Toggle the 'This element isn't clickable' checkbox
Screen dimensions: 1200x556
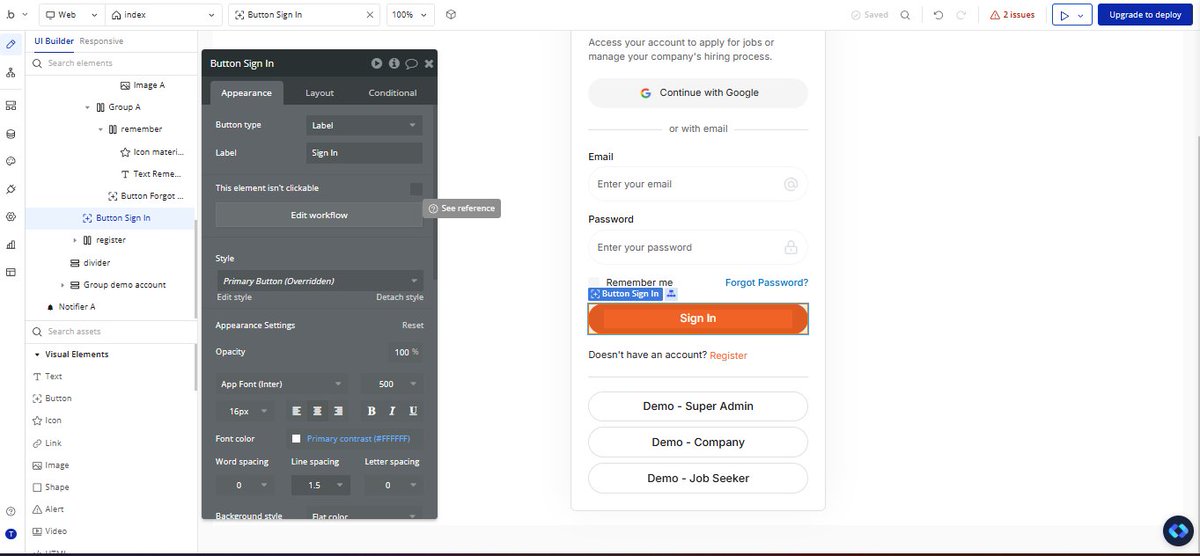click(416, 188)
